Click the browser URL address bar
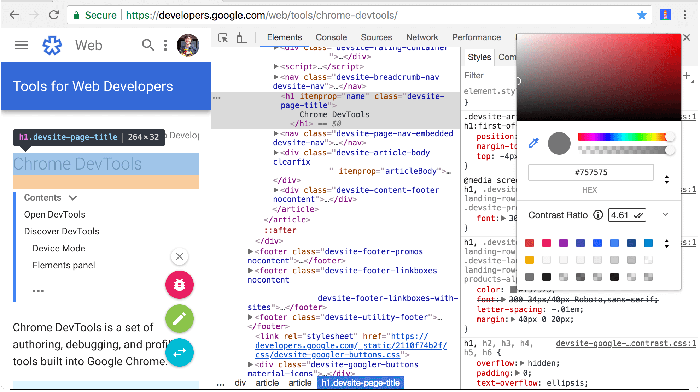The height and width of the screenshot is (392, 700). coord(359,15)
